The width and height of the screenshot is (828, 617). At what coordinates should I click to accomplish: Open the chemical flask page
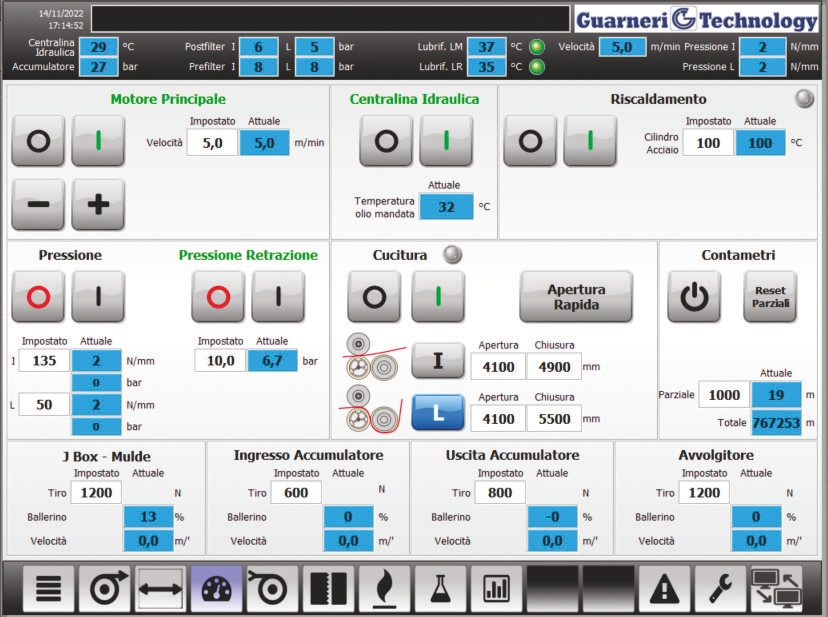click(441, 588)
